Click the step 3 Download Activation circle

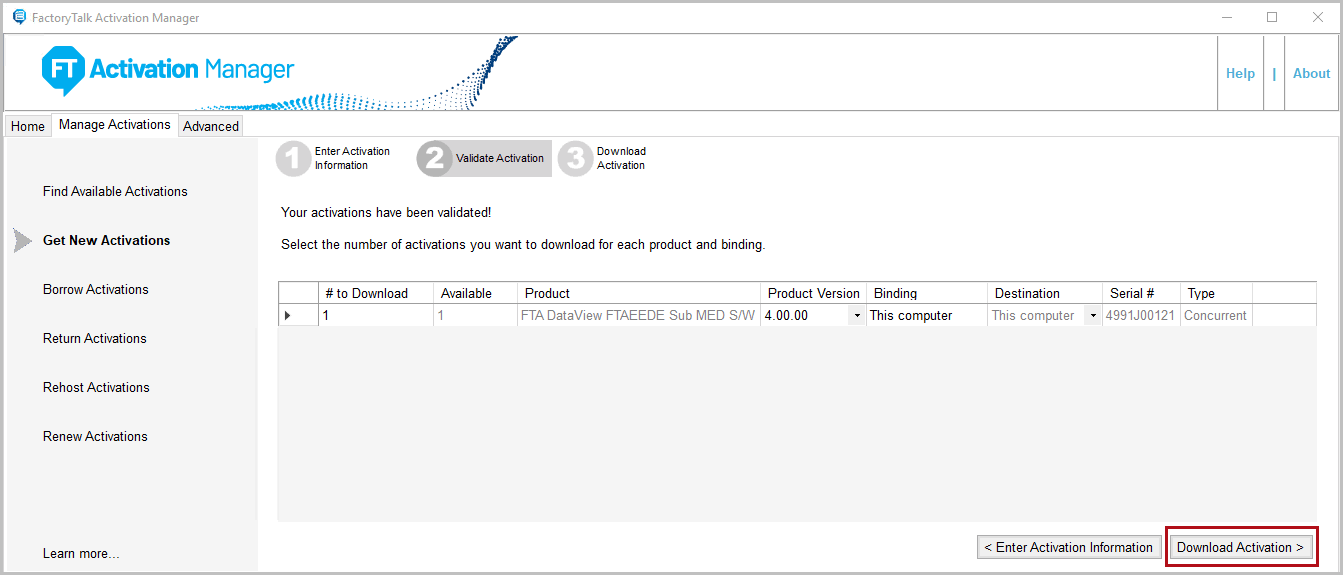575,158
